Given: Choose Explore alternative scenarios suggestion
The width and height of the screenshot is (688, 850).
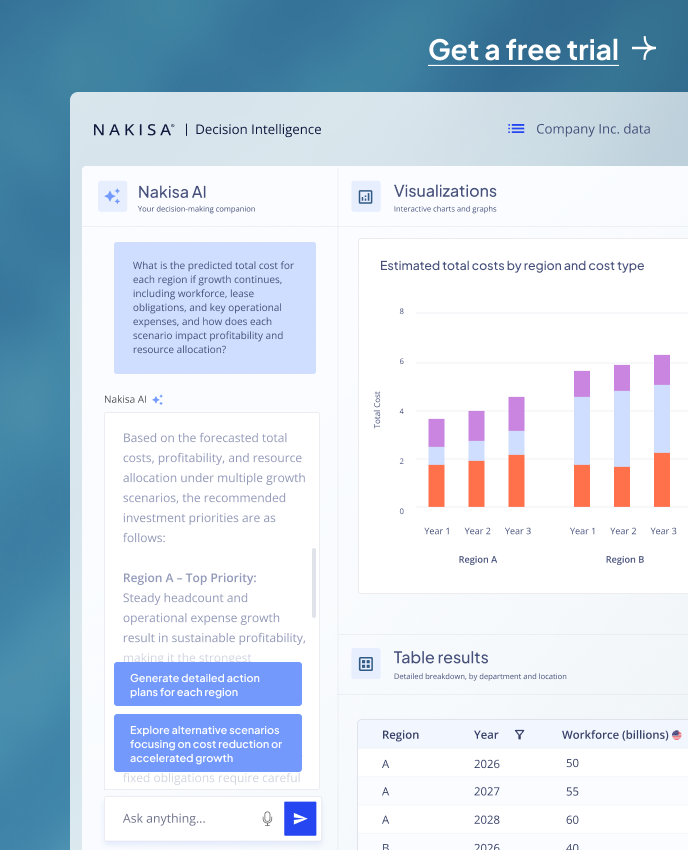Looking at the screenshot, I should [x=207, y=744].
